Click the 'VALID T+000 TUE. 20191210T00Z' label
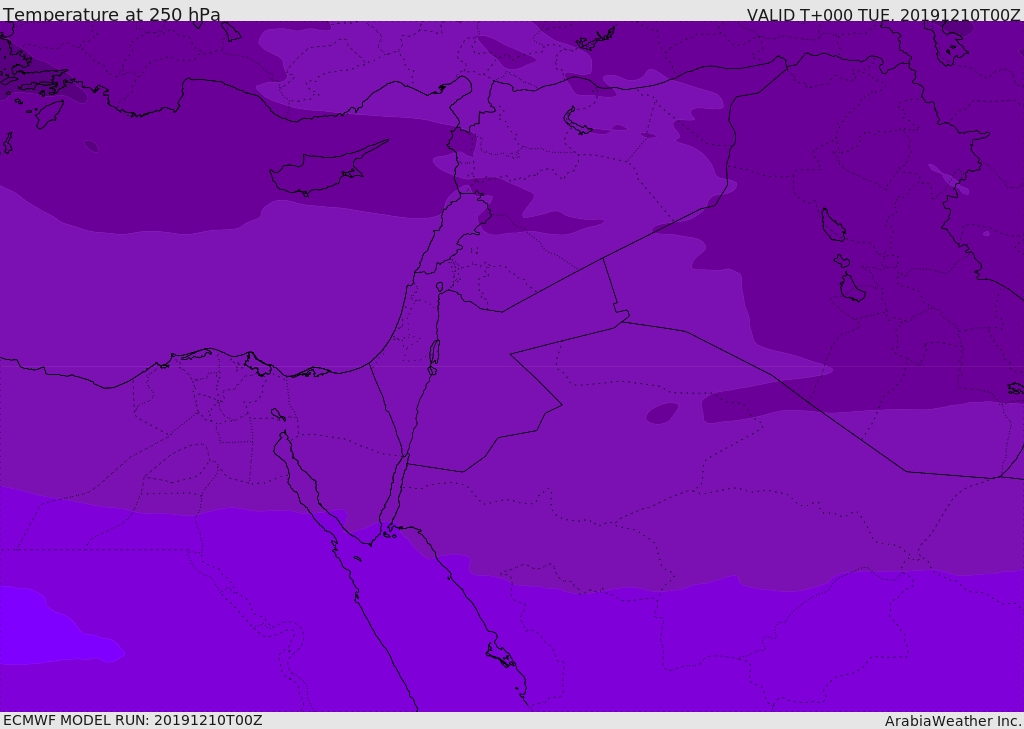The height and width of the screenshot is (729, 1024). pos(884,14)
